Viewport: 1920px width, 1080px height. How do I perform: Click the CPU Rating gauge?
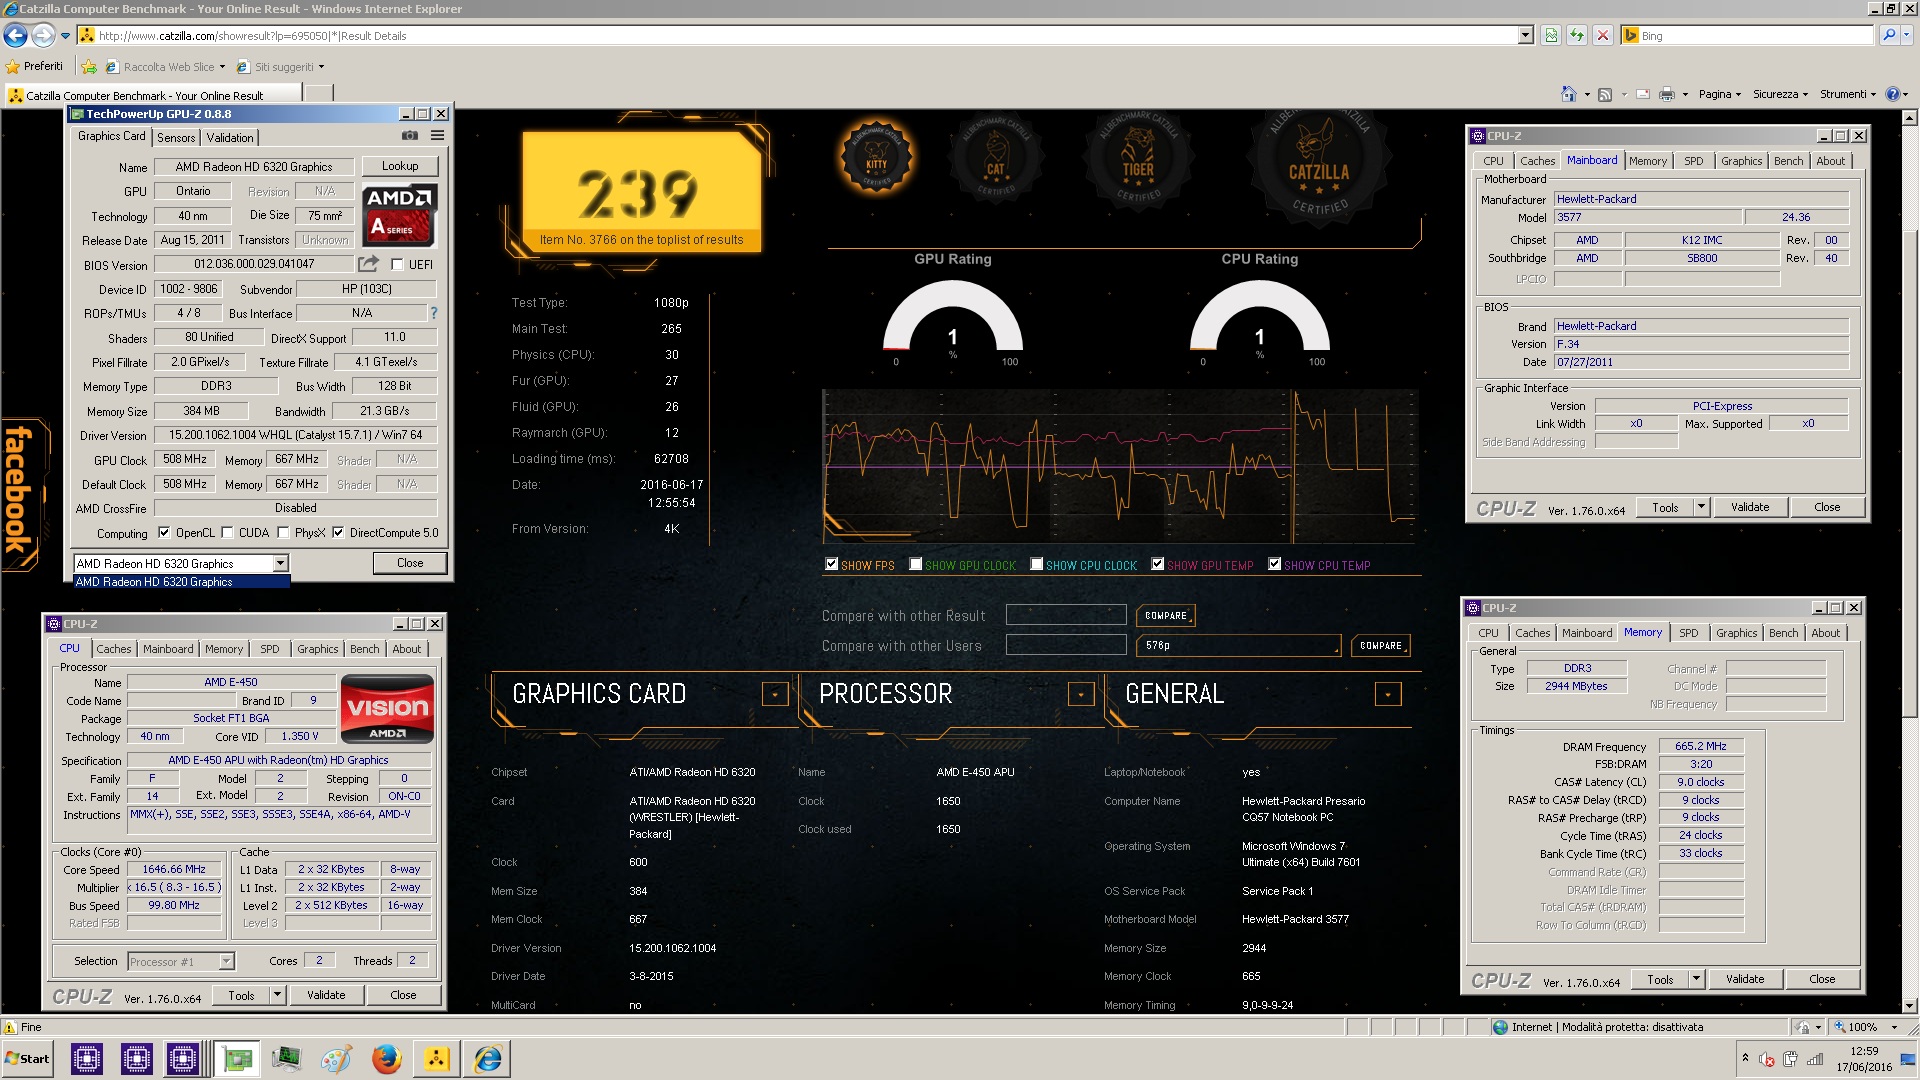1259,318
